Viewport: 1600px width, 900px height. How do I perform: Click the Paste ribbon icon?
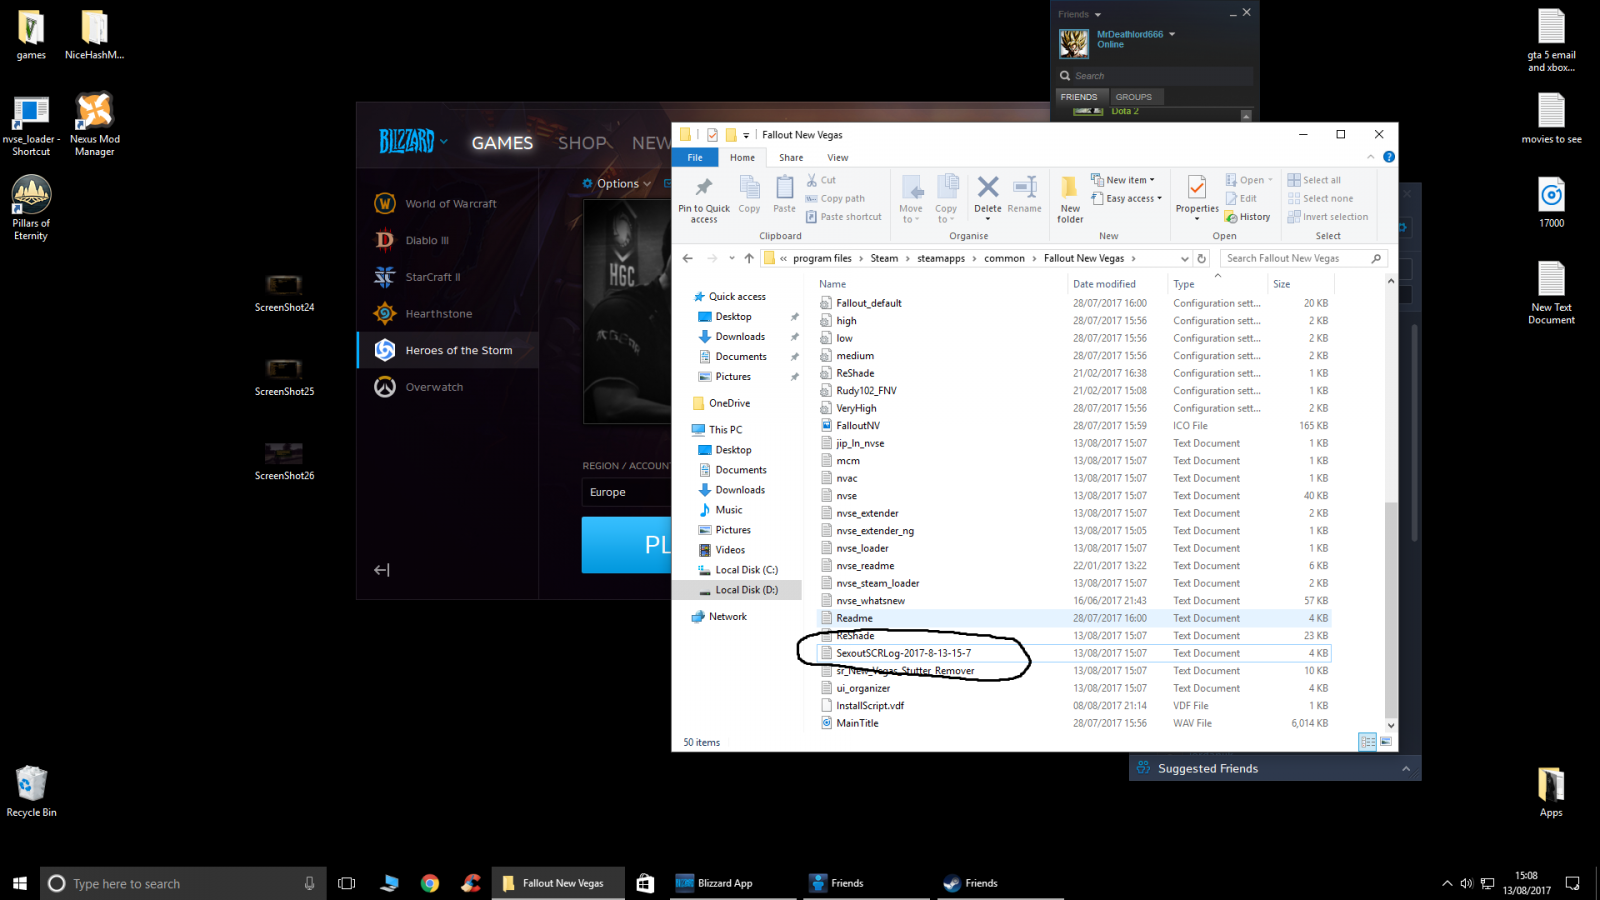point(785,194)
